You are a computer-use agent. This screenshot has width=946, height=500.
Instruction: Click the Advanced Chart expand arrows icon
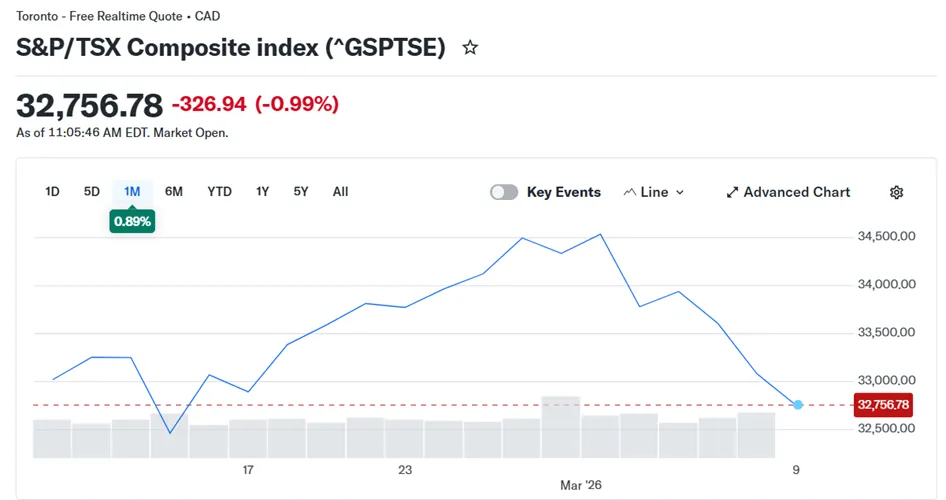point(732,192)
